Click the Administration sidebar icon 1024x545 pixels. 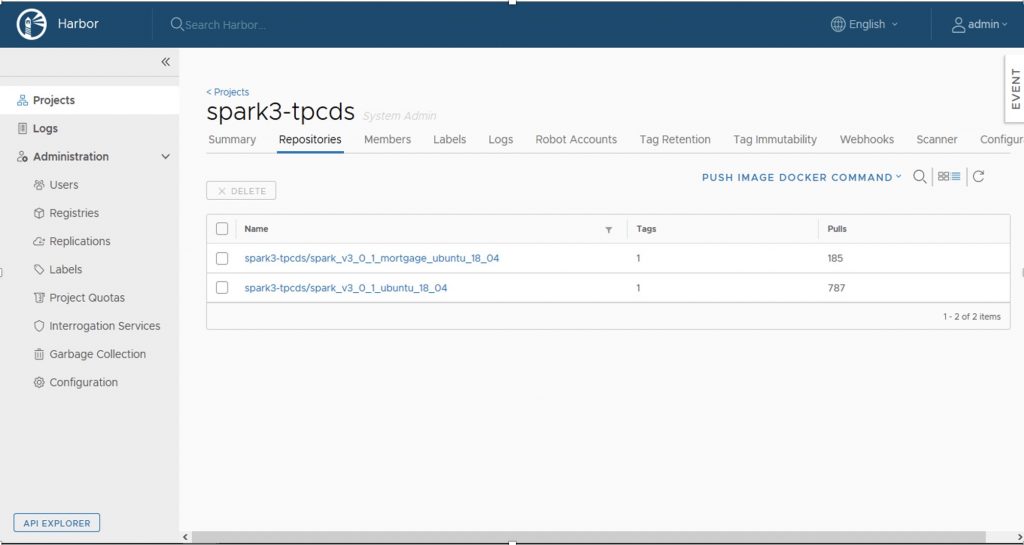pyautogui.click(x=22, y=157)
